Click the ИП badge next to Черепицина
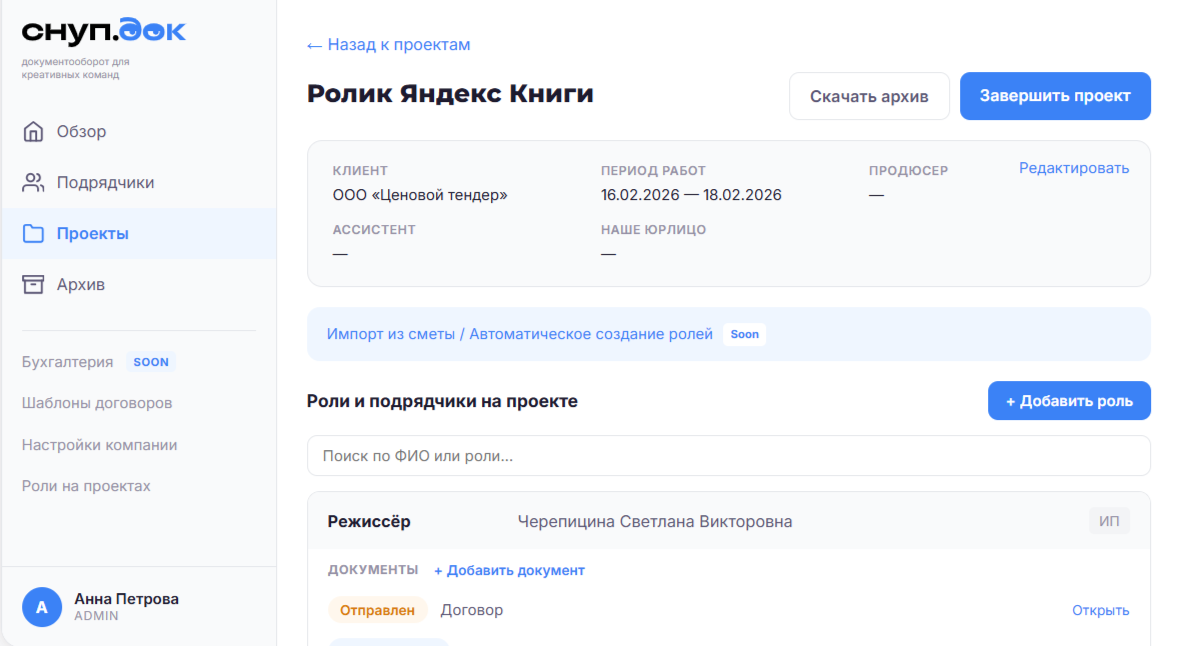This screenshot has height=646, width=1179. [x=1108, y=521]
